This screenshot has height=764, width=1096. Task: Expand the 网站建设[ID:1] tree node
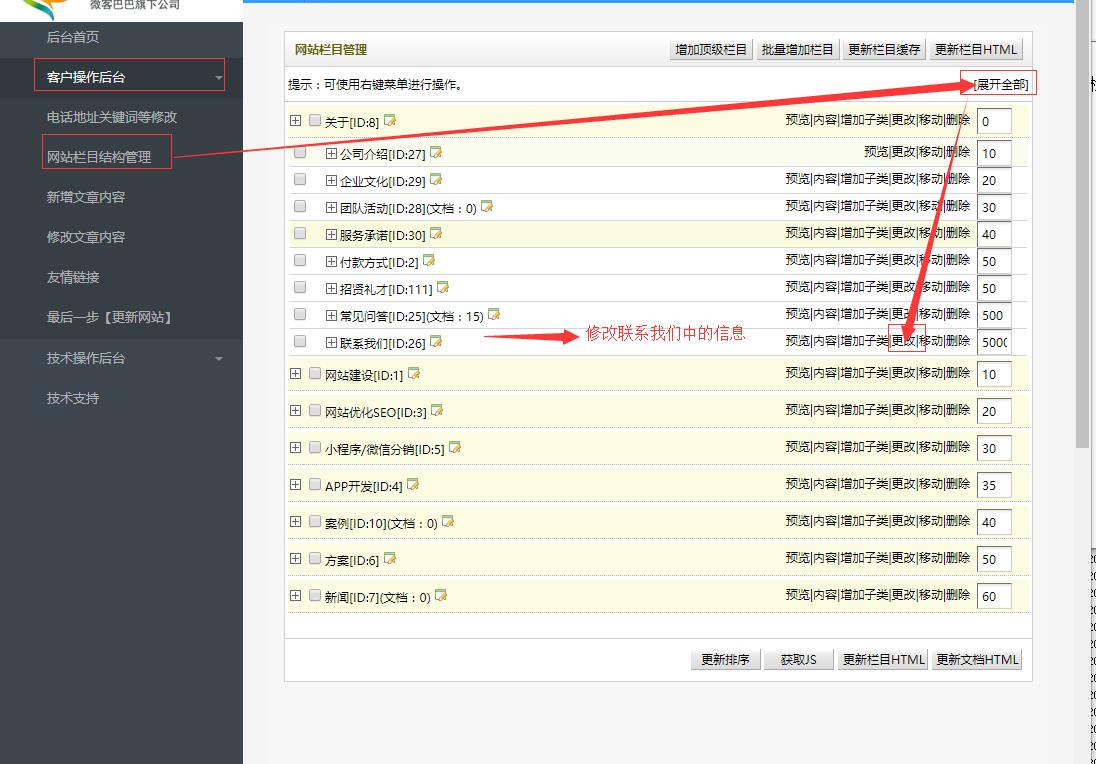point(295,374)
